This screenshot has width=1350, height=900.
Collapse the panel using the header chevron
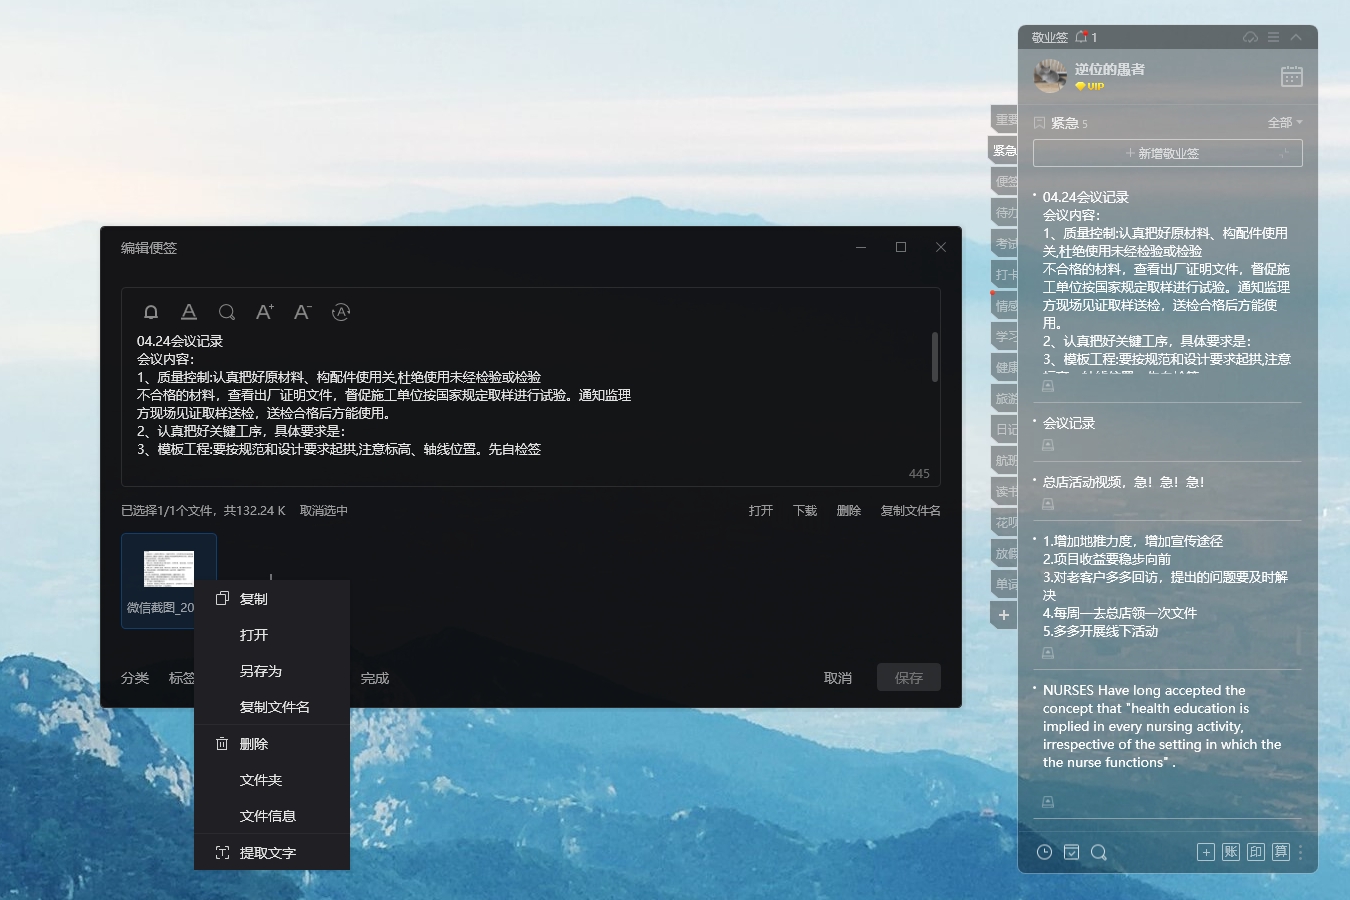pos(1296,37)
